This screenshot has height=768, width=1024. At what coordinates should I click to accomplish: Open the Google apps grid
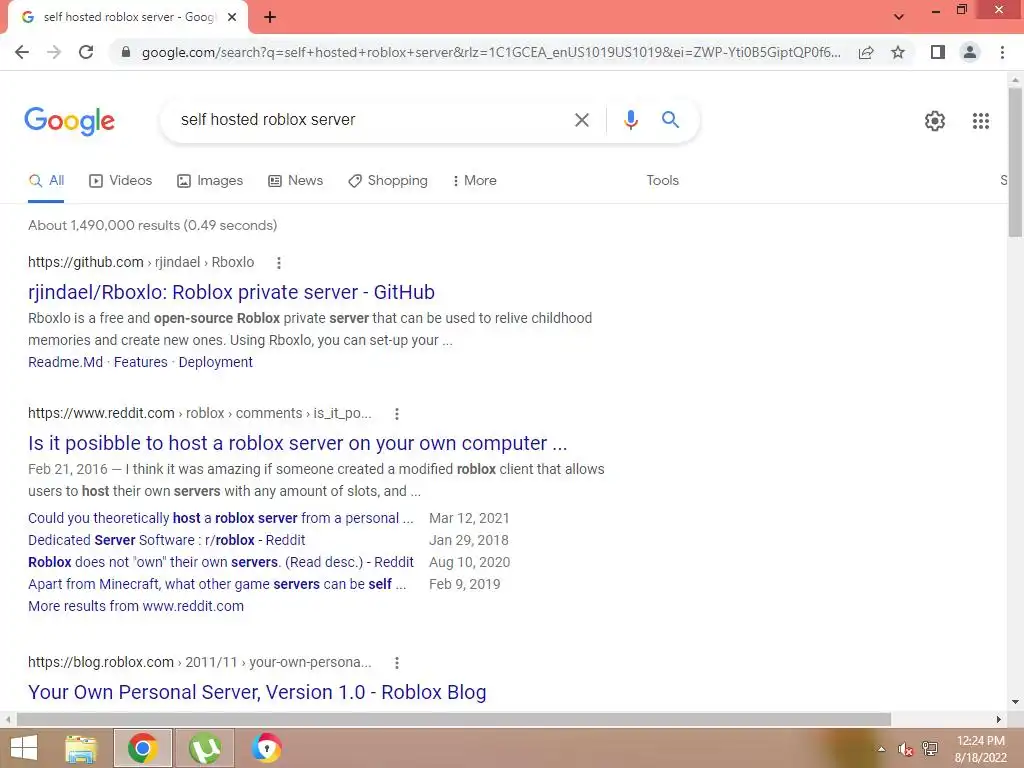[x=981, y=121]
